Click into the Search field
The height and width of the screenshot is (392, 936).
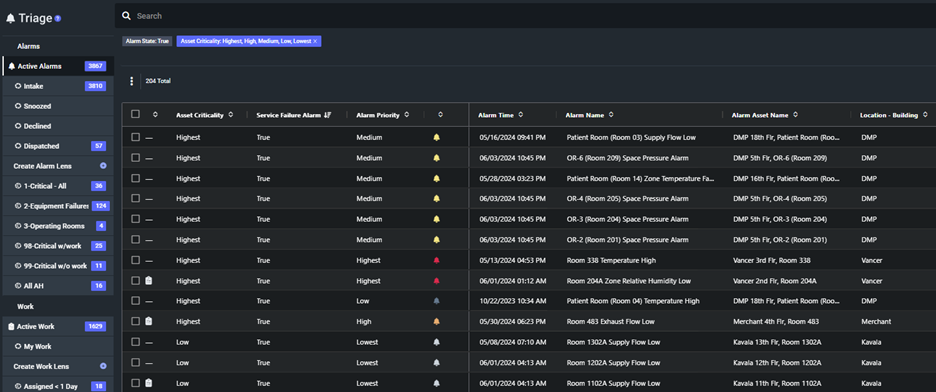pos(525,16)
